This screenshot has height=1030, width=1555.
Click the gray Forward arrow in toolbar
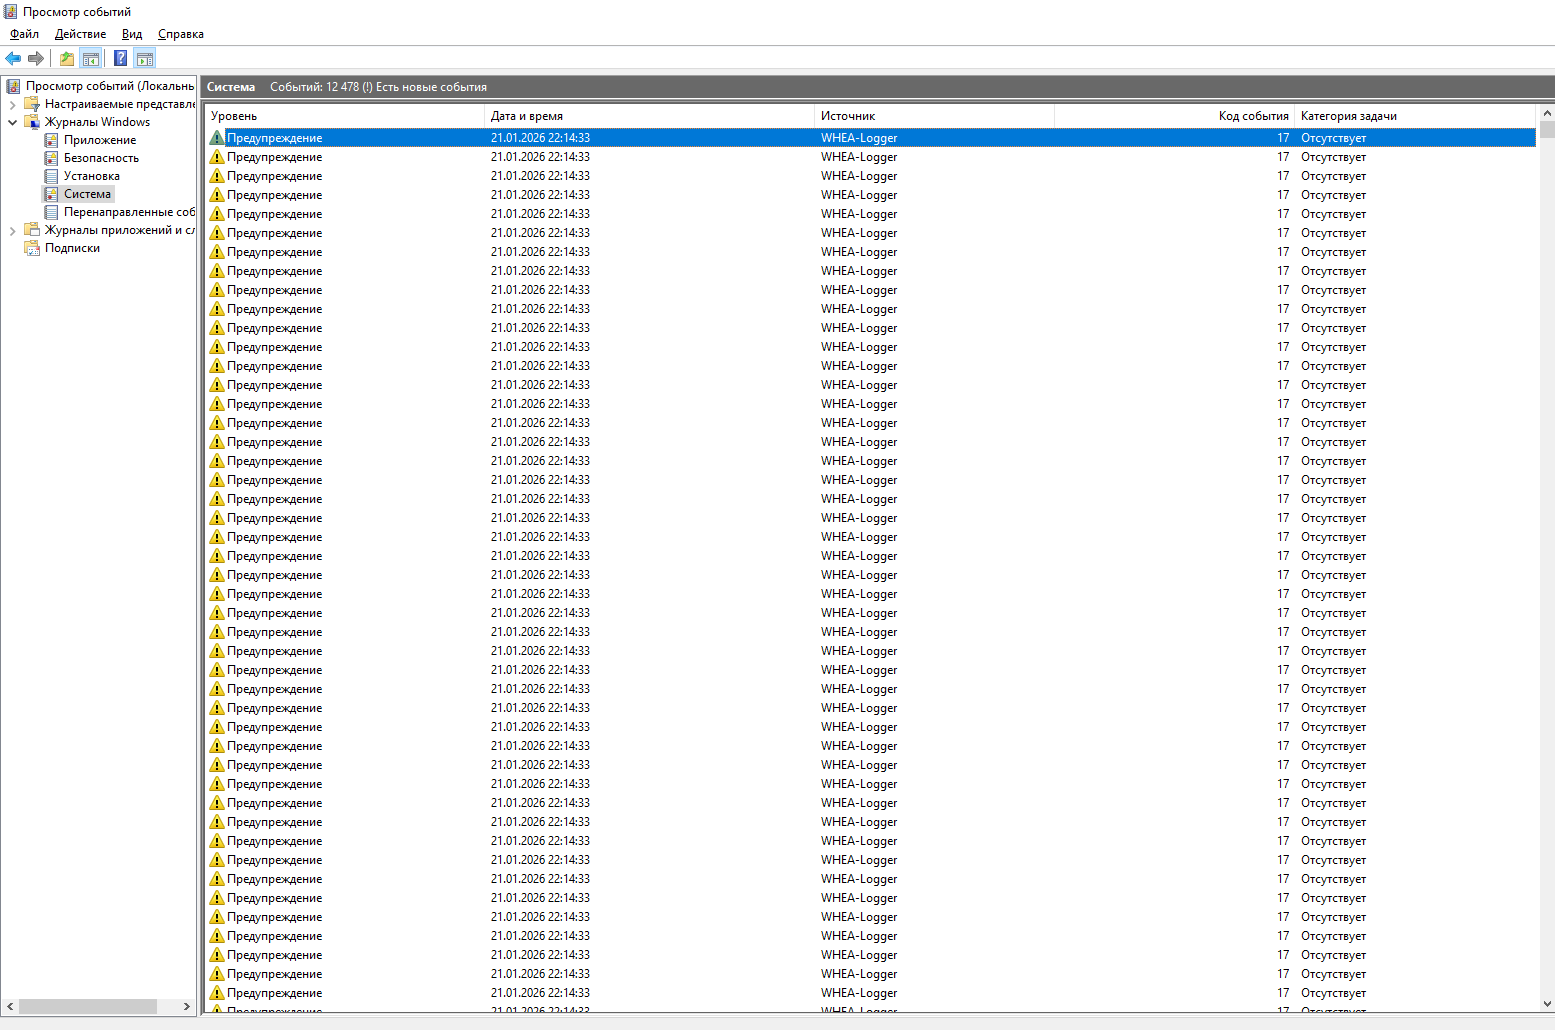pos(36,59)
